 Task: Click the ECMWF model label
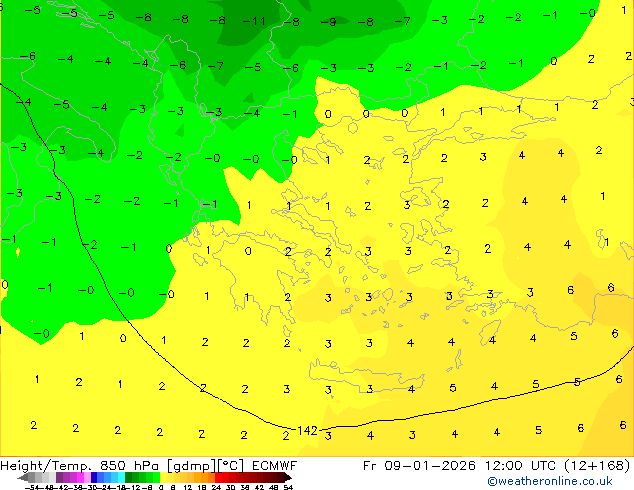[x=275, y=466]
